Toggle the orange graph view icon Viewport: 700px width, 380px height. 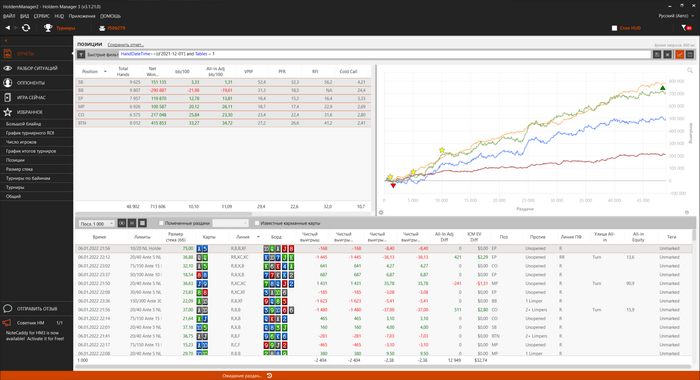(x=679, y=54)
